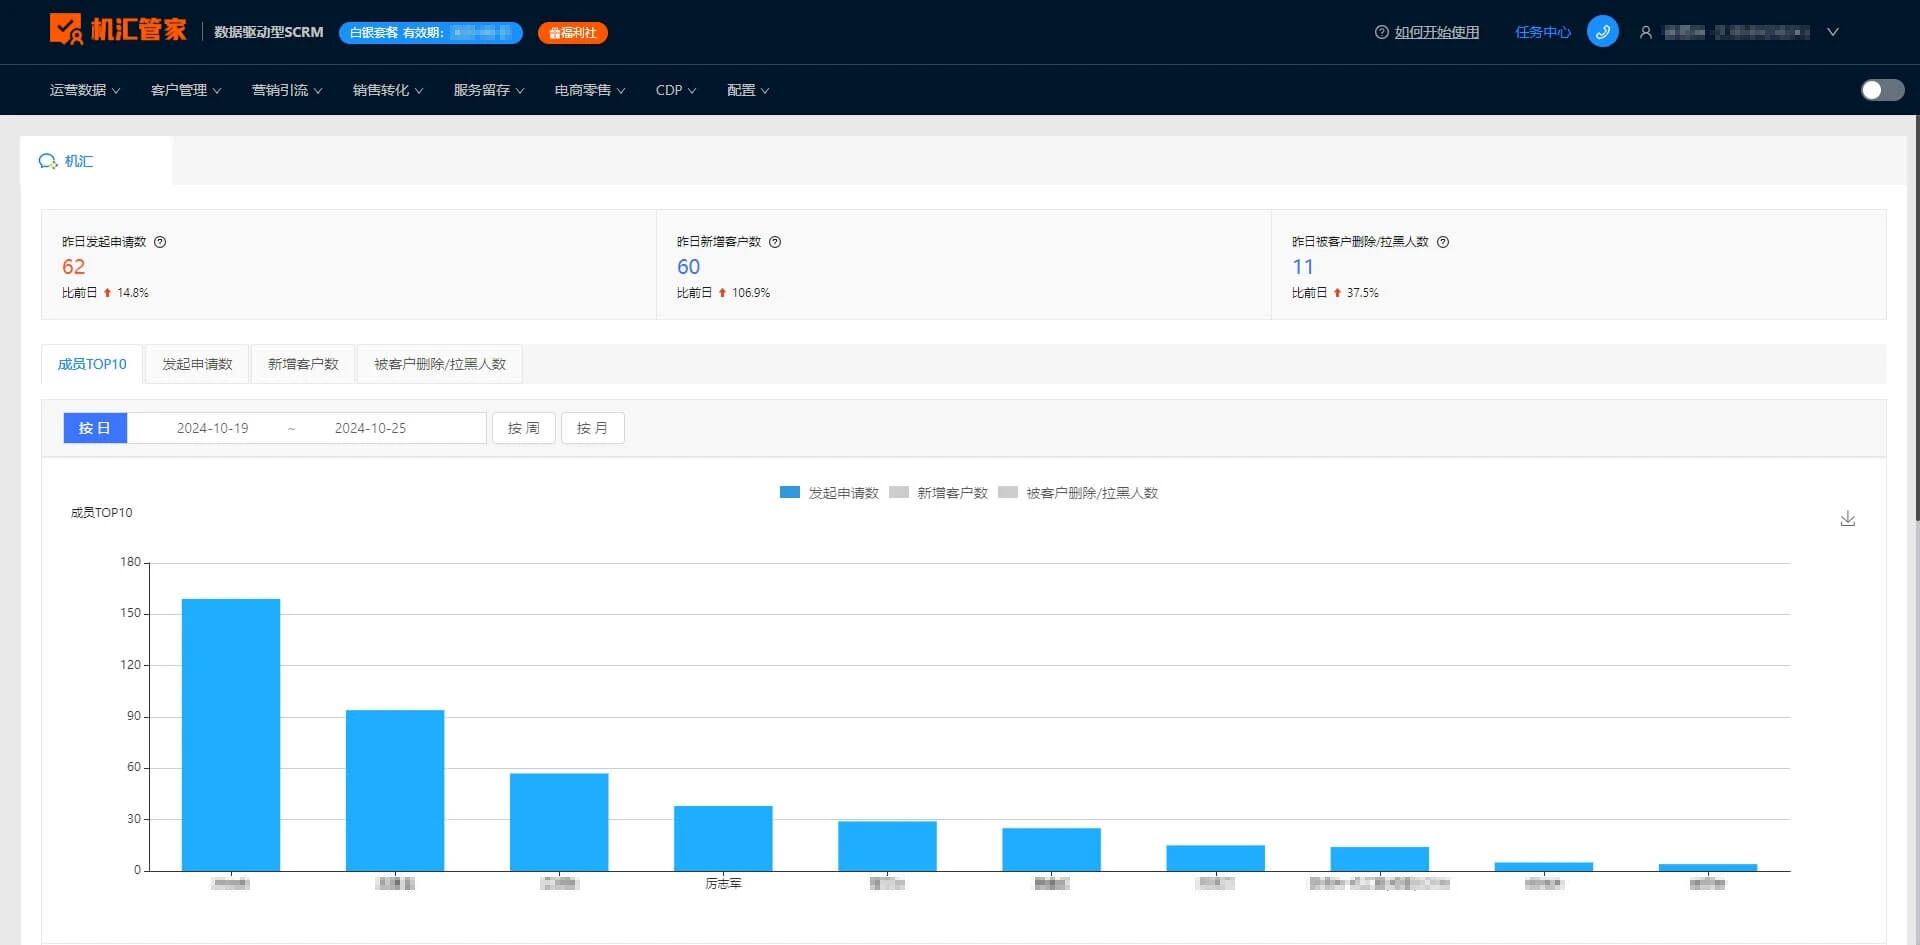Switch to the 发起申请数 tab
This screenshot has width=1920, height=945.
click(x=197, y=364)
